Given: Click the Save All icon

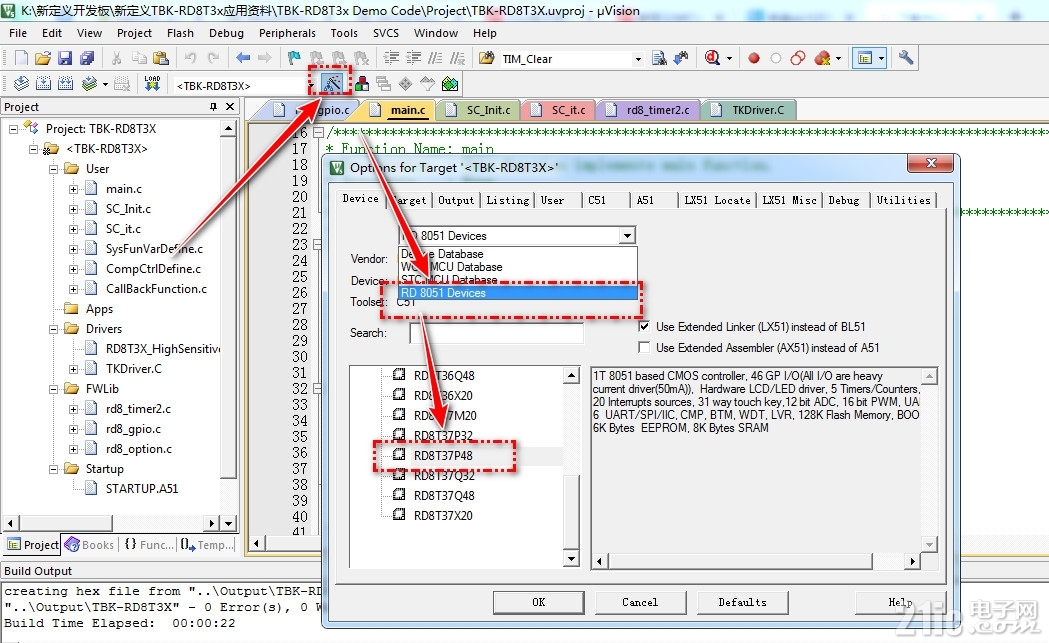Looking at the screenshot, I should (x=87, y=58).
